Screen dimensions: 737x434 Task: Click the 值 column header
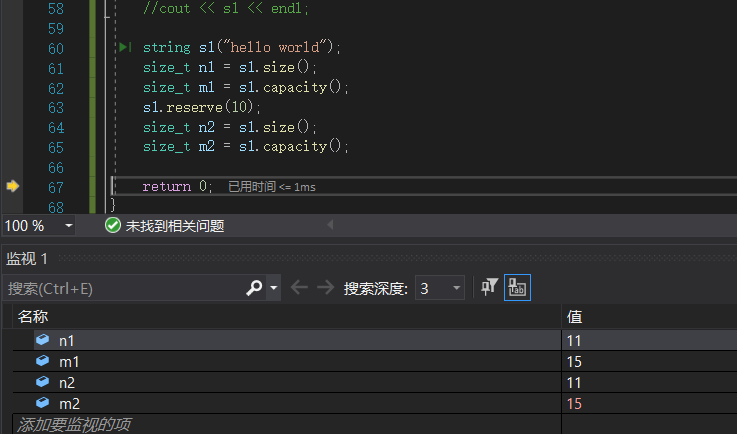tap(575, 316)
